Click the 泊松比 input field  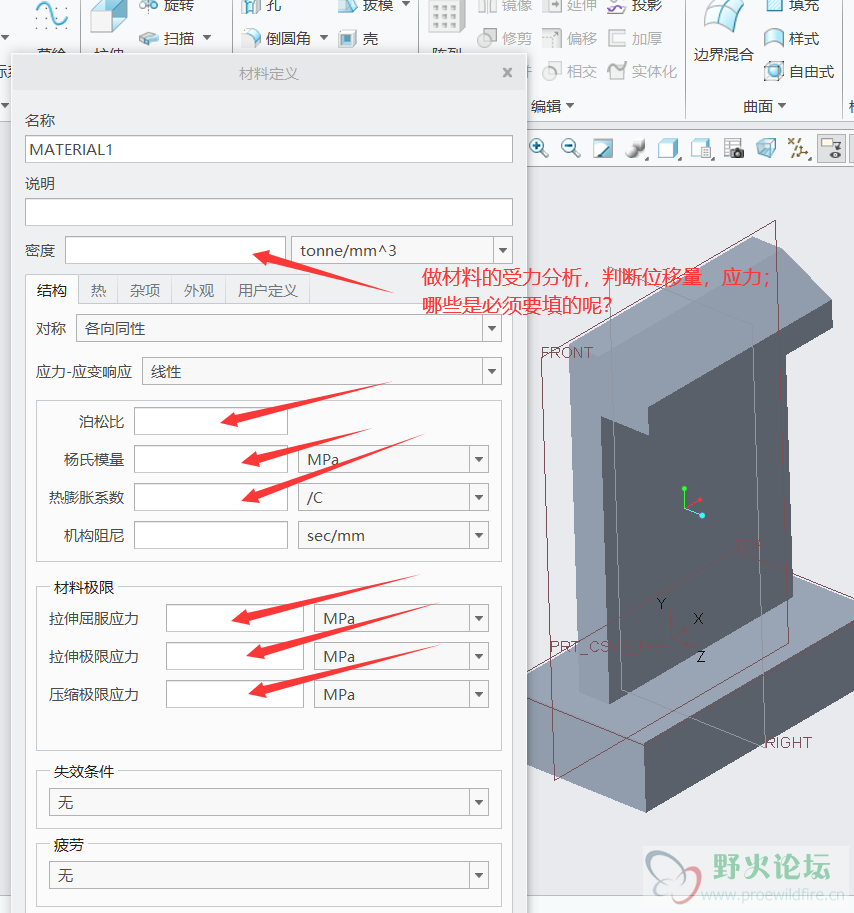click(x=211, y=421)
